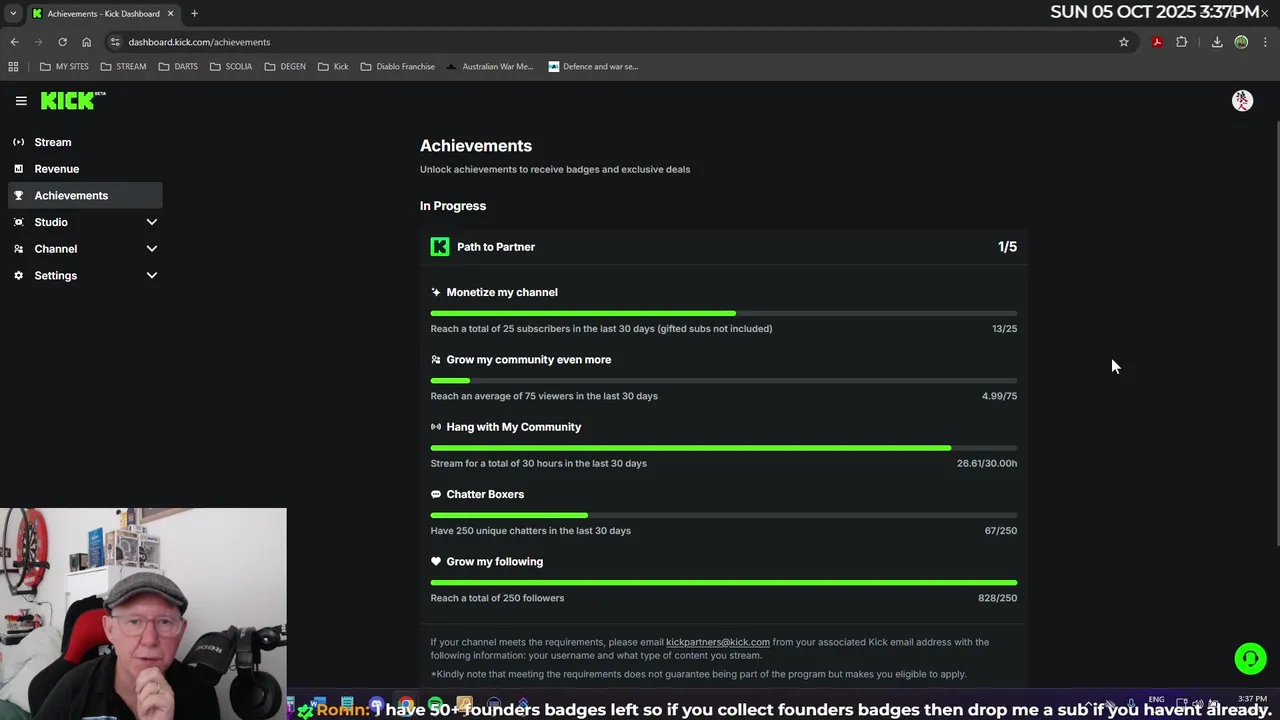Open the browser extensions puzzle icon
The height and width of the screenshot is (720, 1280).
(1181, 42)
